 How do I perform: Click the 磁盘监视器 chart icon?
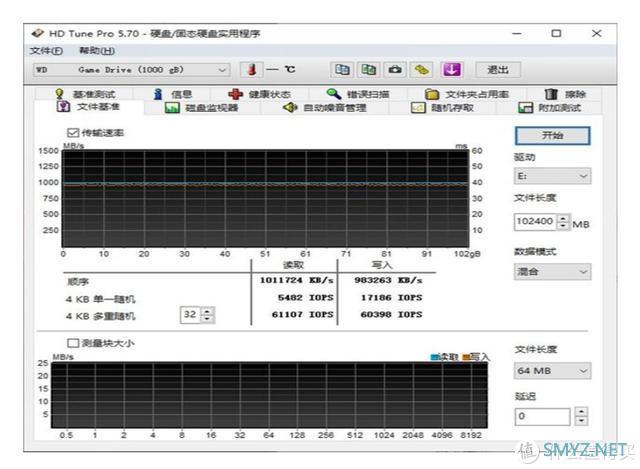(172, 108)
